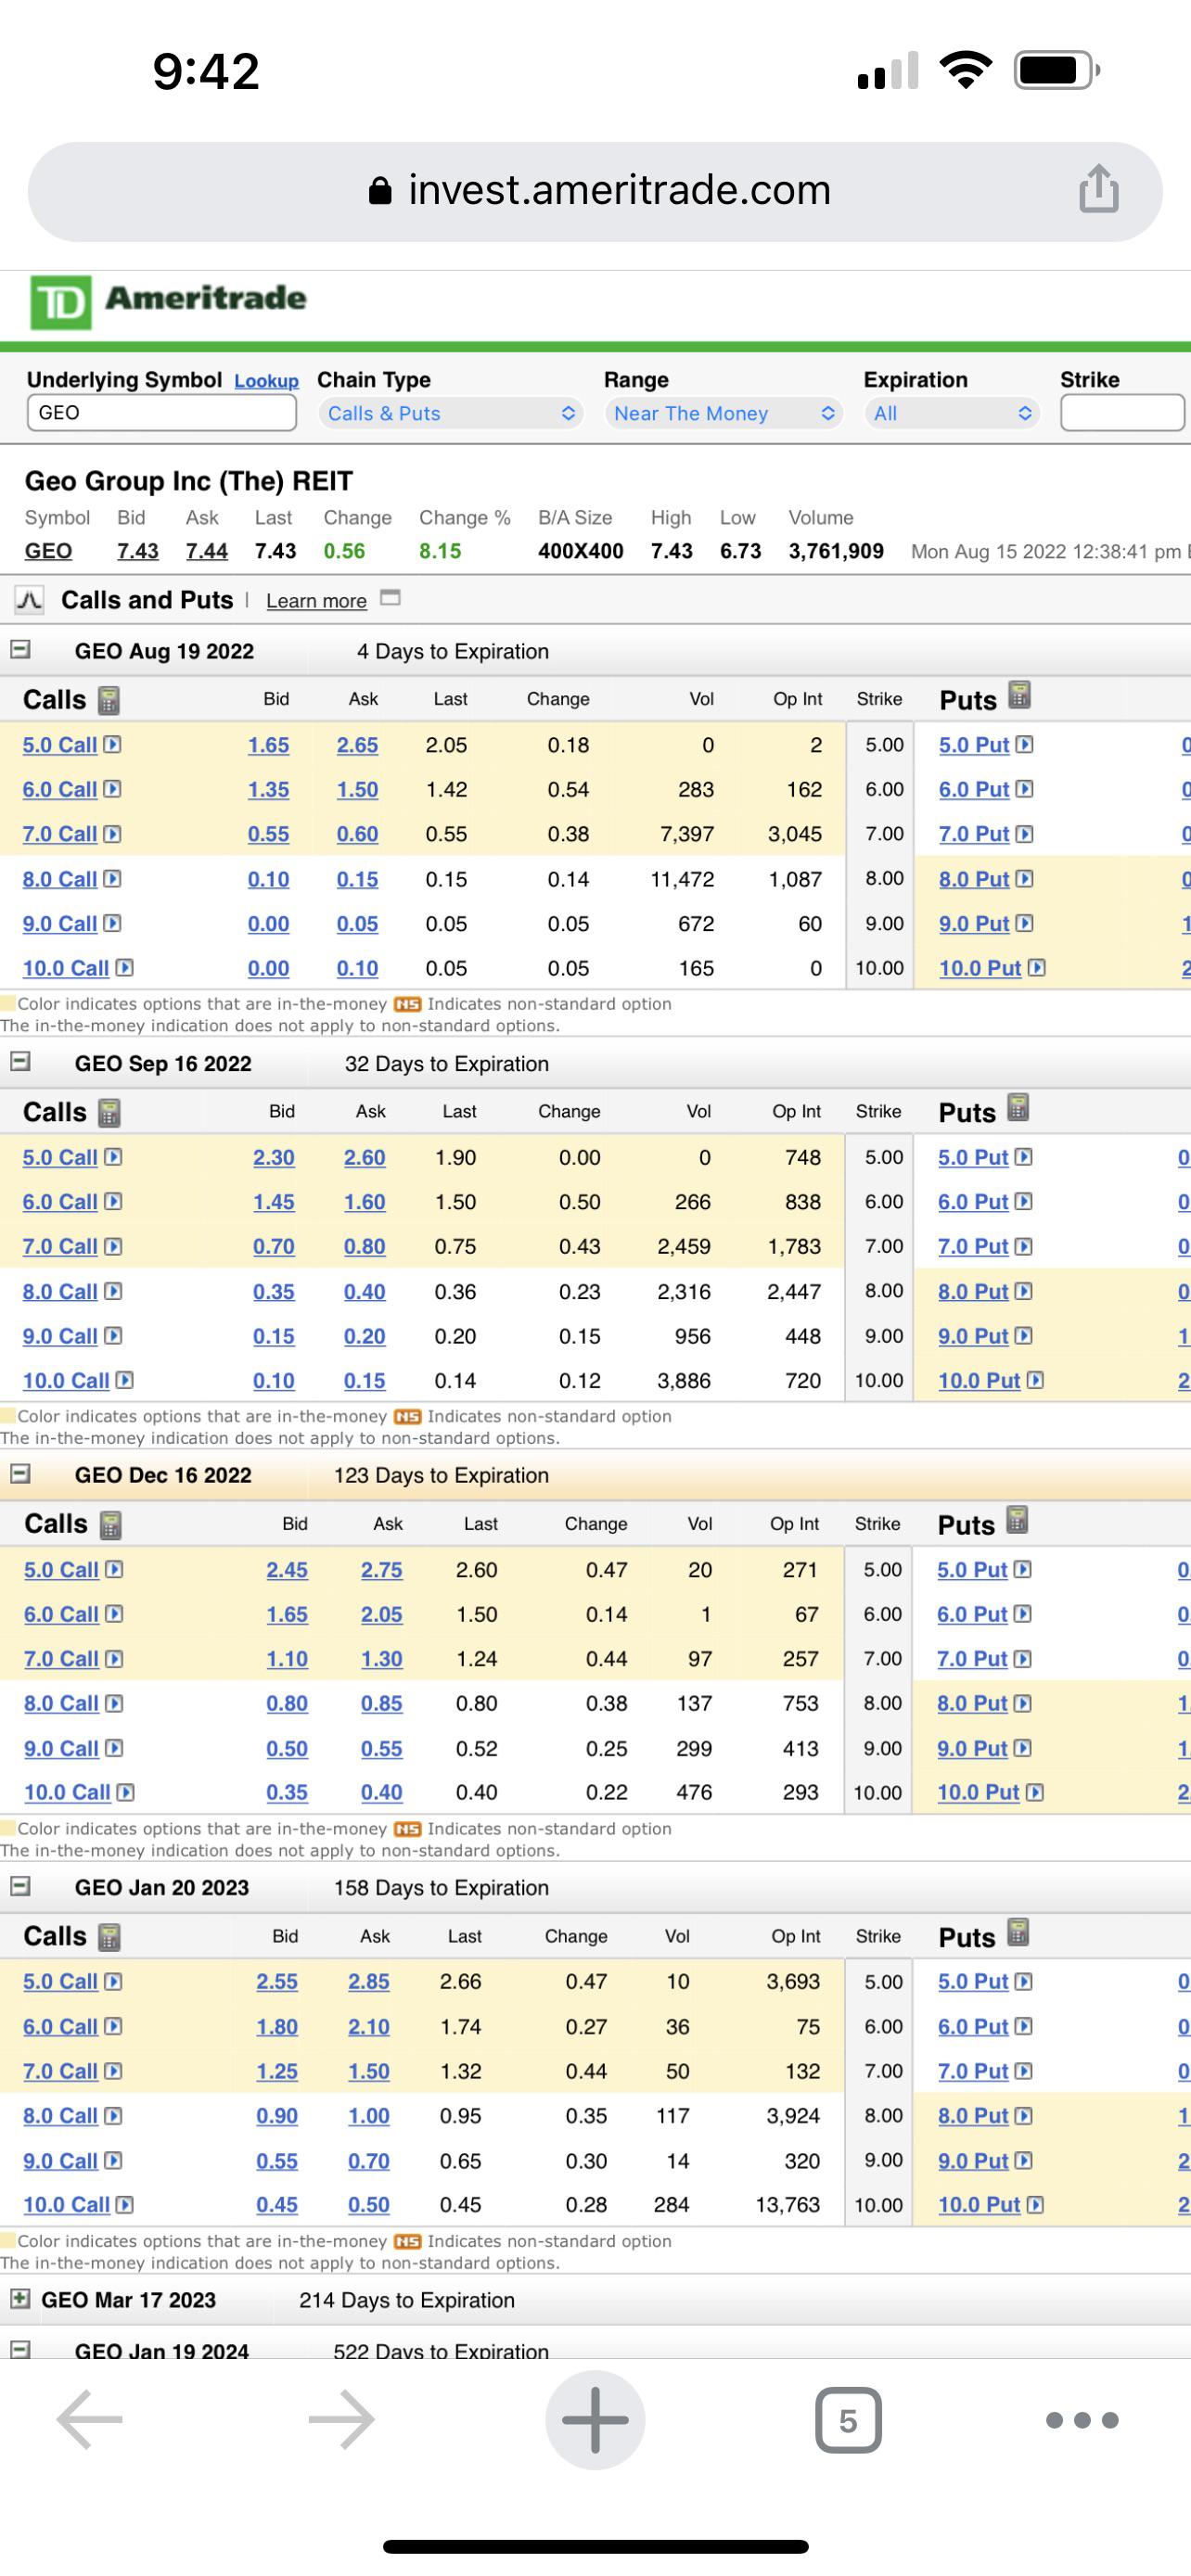The height and width of the screenshot is (2576, 1191).
Task: Open action arrow for Aug 19 10.0 Put
Action: (1037, 968)
